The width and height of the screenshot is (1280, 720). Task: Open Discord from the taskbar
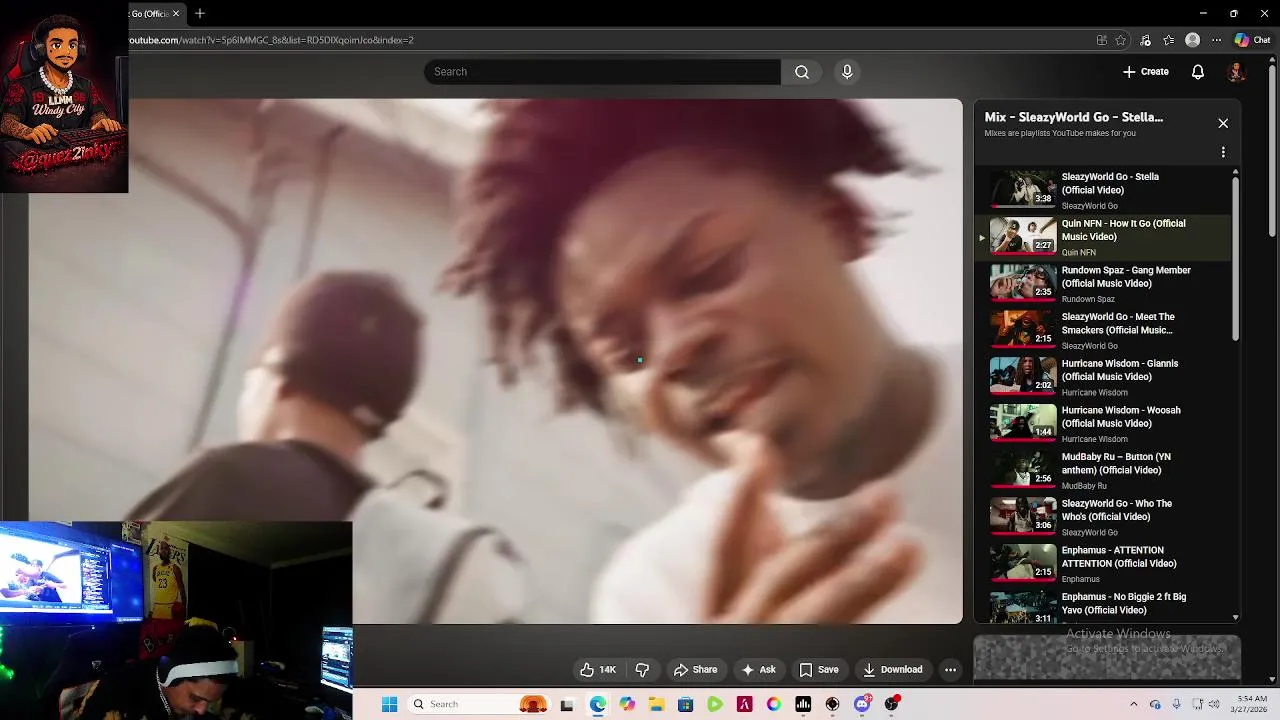tap(862, 705)
